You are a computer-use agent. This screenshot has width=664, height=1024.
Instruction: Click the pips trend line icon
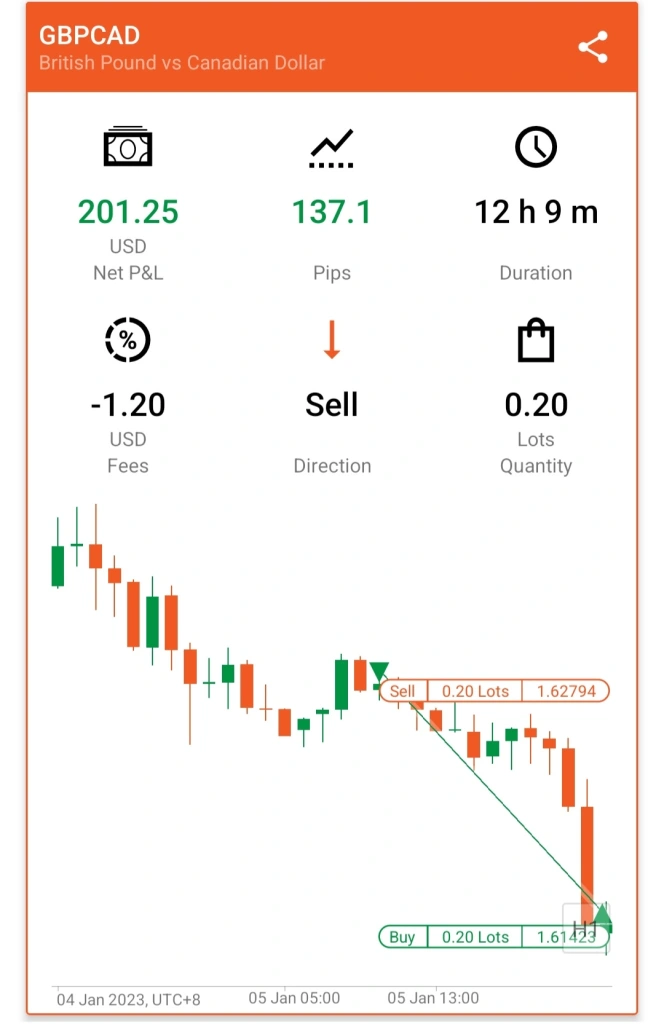(x=332, y=148)
